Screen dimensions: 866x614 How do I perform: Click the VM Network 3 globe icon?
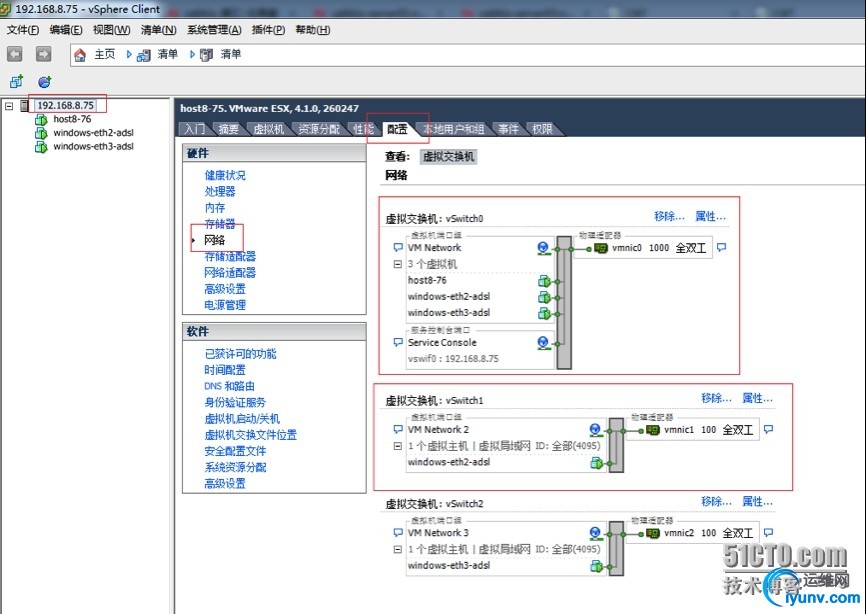595,533
